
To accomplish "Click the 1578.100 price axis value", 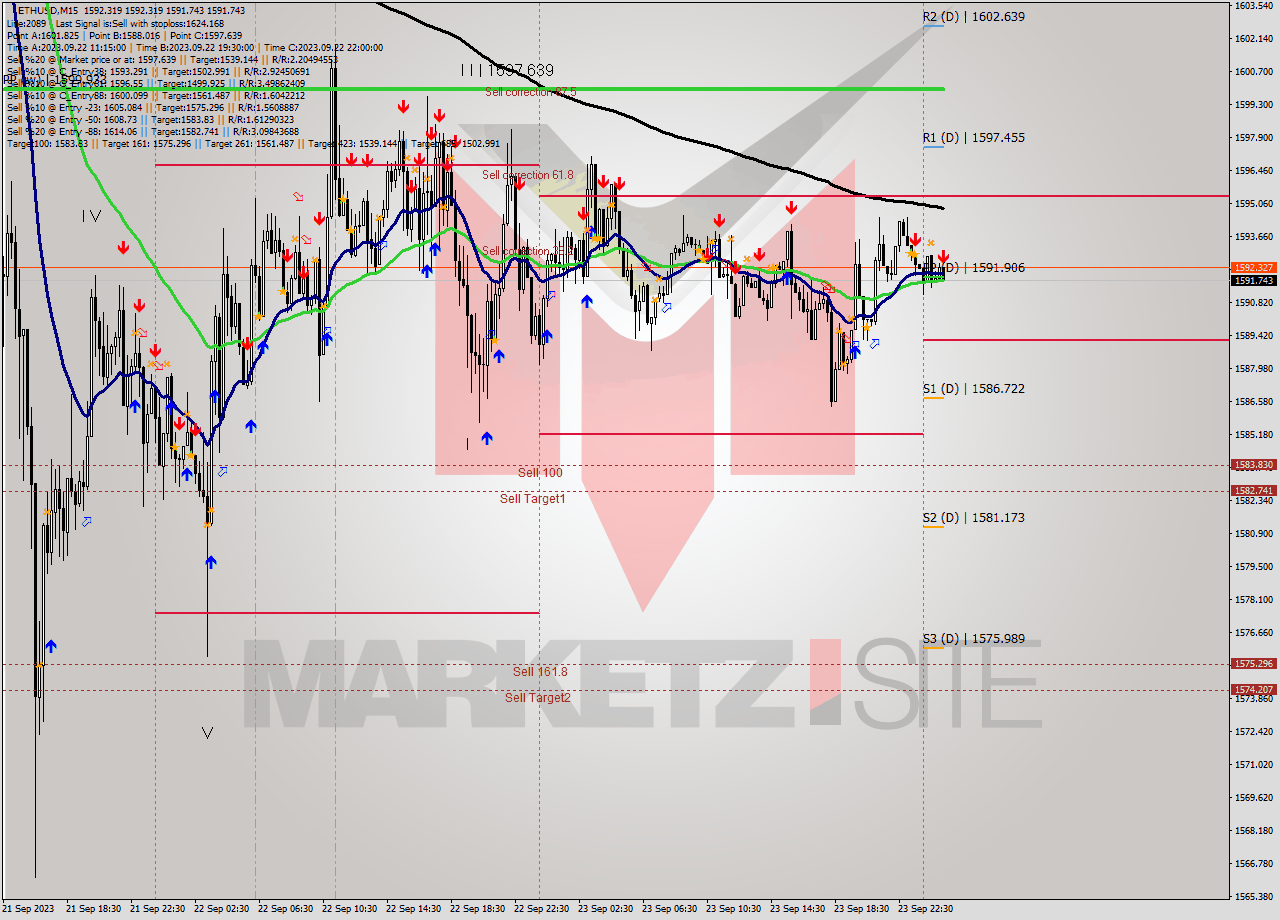I will pos(1254,600).
